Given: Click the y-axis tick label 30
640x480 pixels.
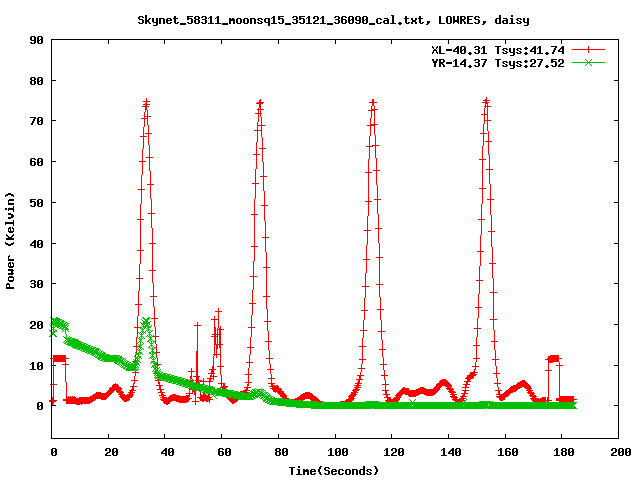Looking at the screenshot, I should click(x=36, y=284).
